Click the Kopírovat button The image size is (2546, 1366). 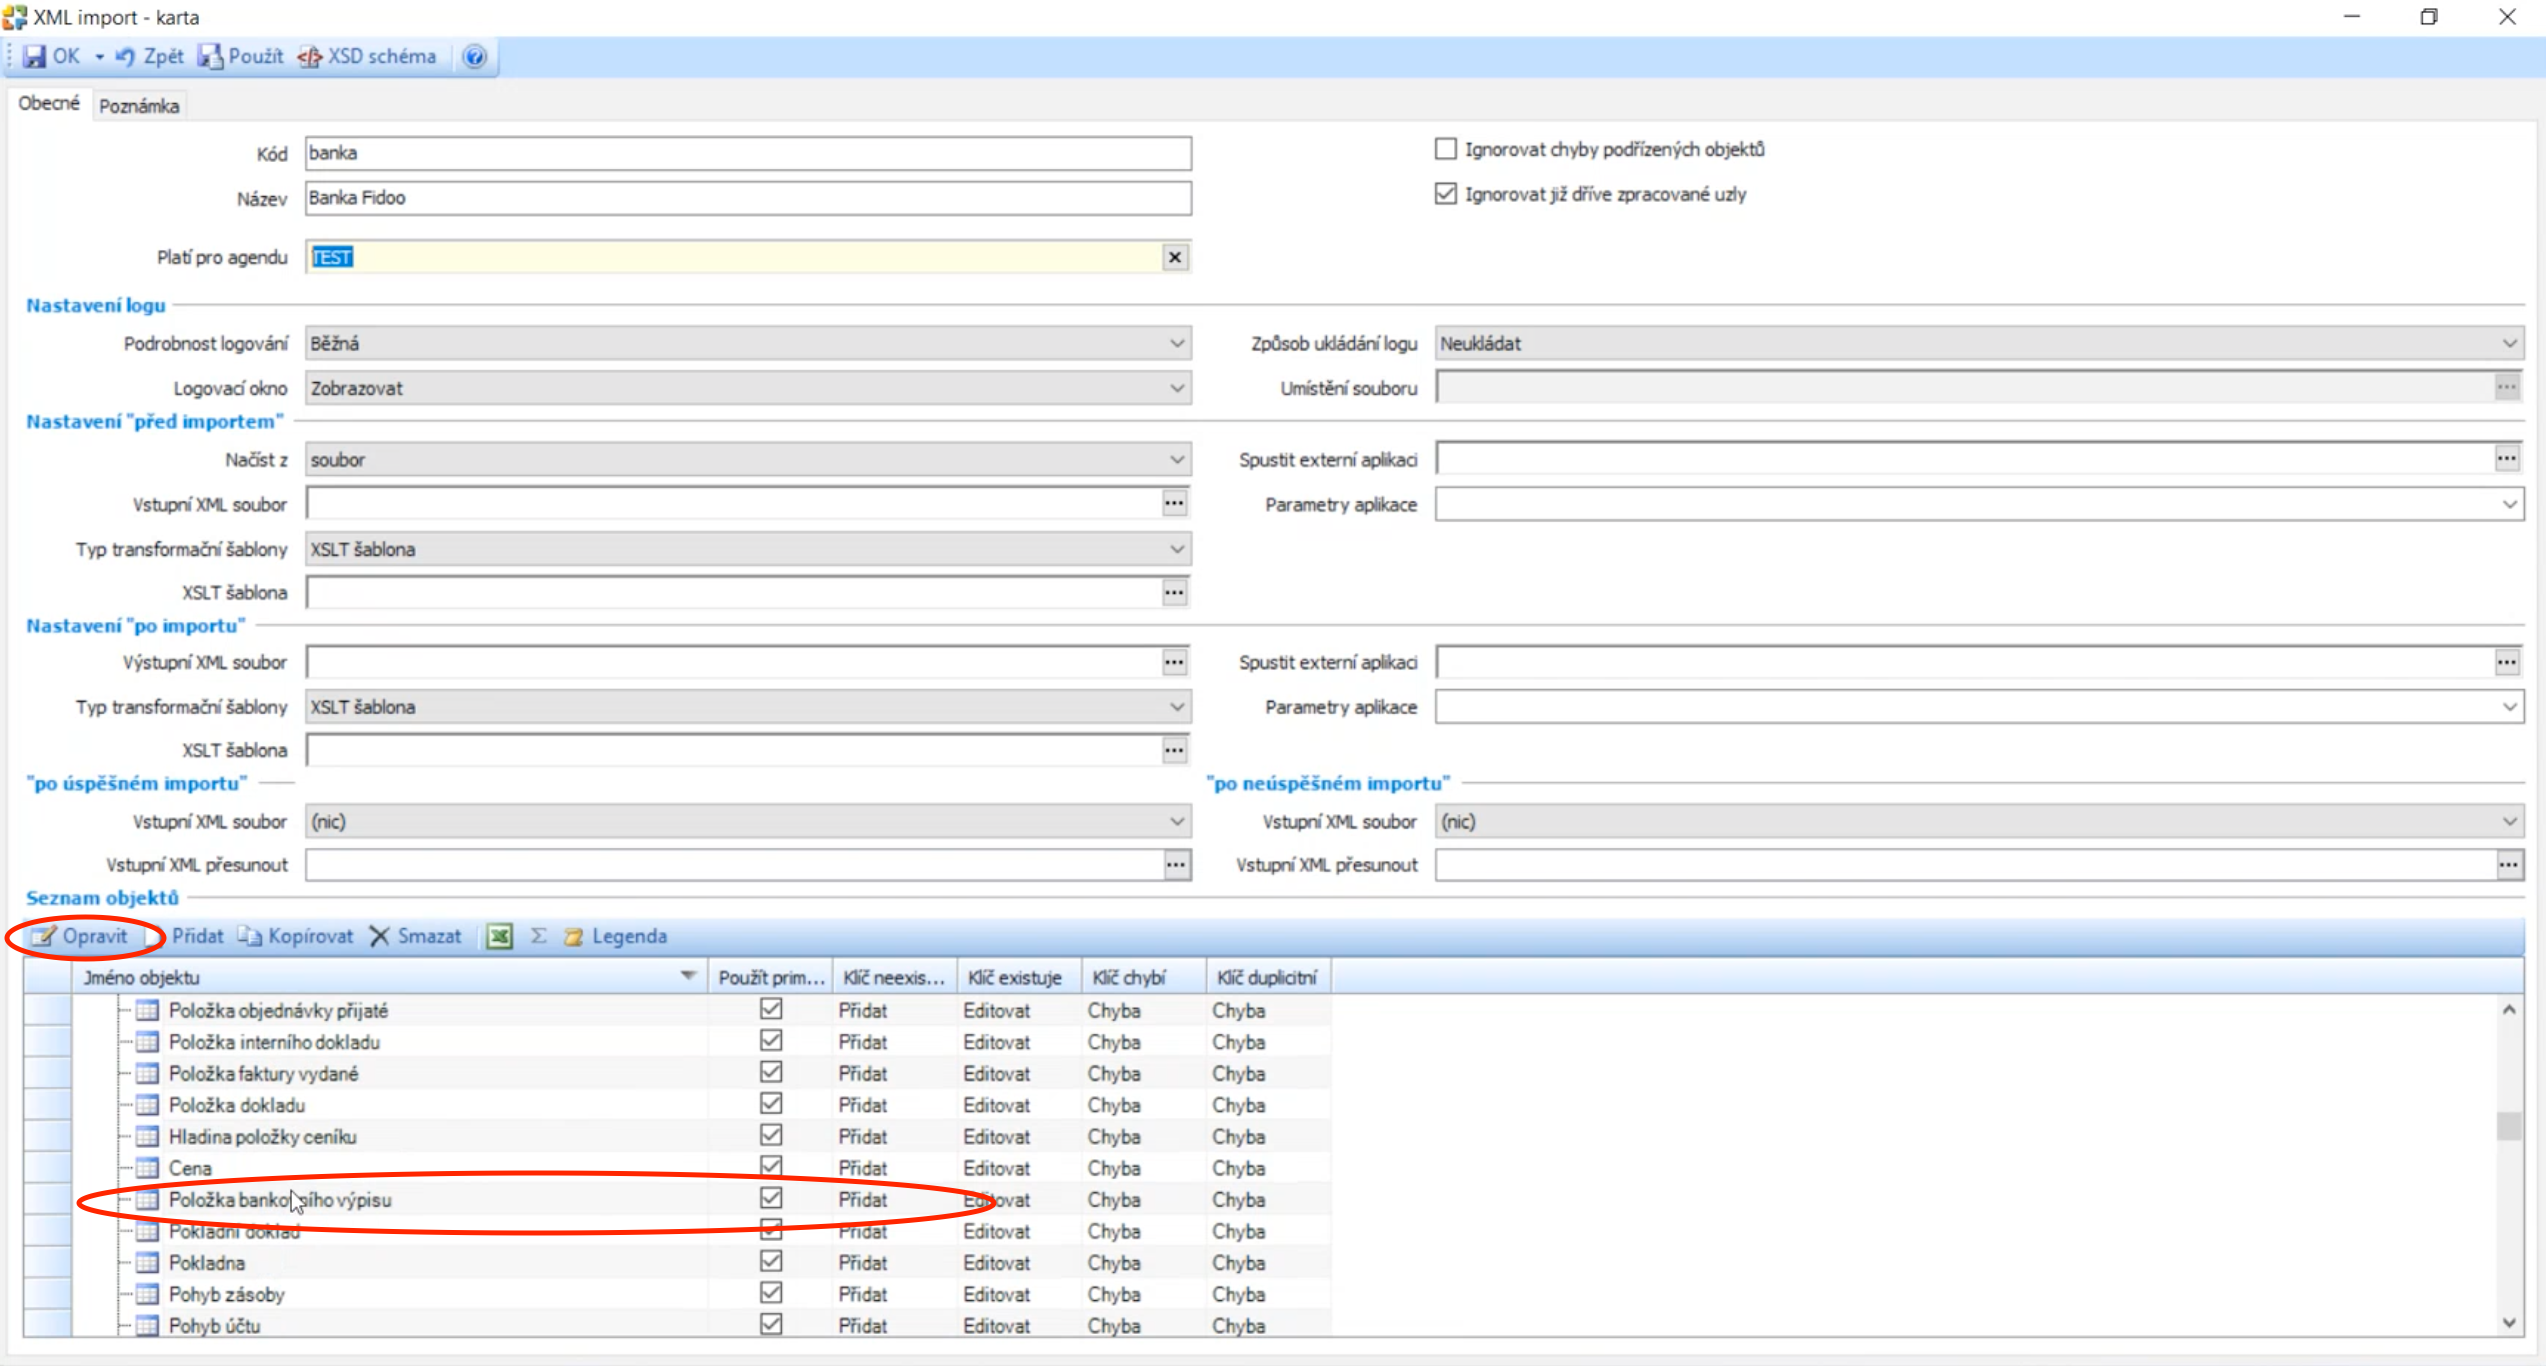(x=296, y=937)
